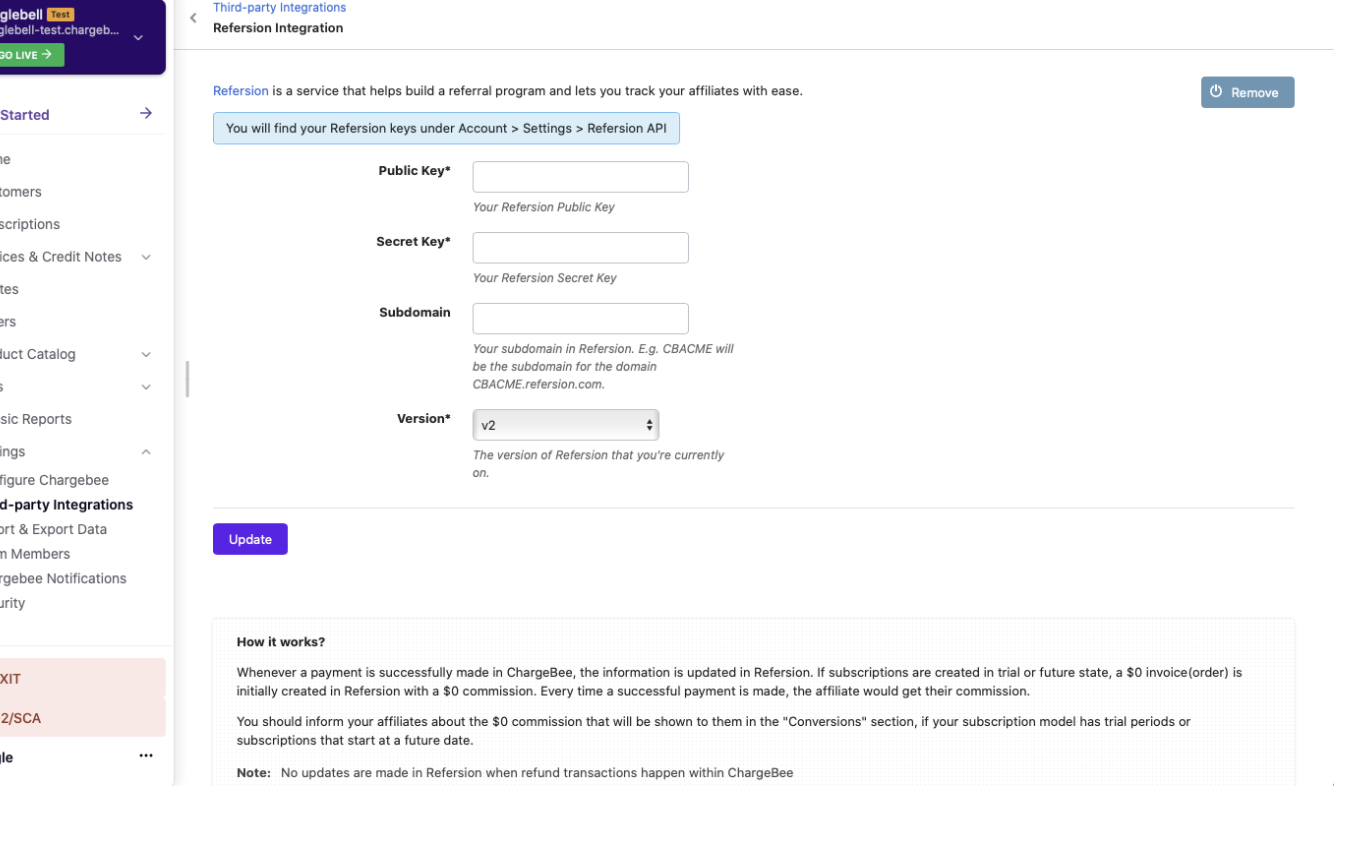Go to Team Members settings item
The height and width of the screenshot is (846, 1366).
pyautogui.click(x=35, y=554)
